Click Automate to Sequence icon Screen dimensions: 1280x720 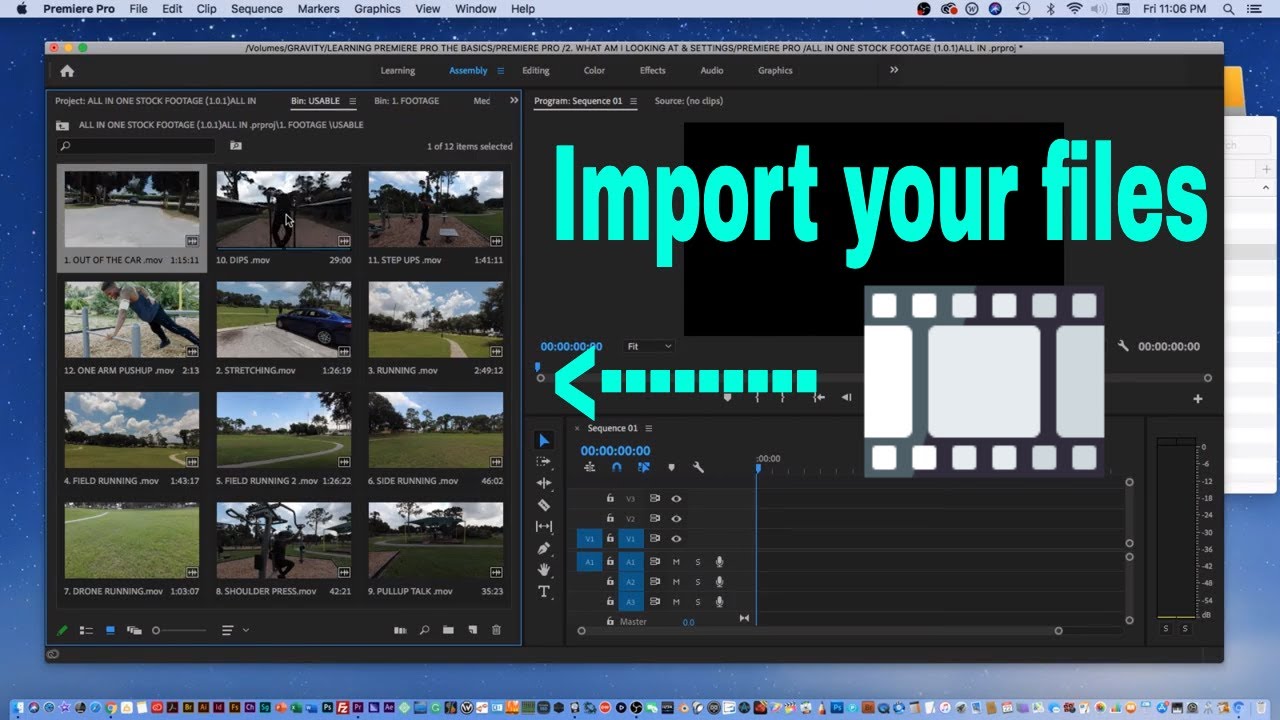coord(400,631)
